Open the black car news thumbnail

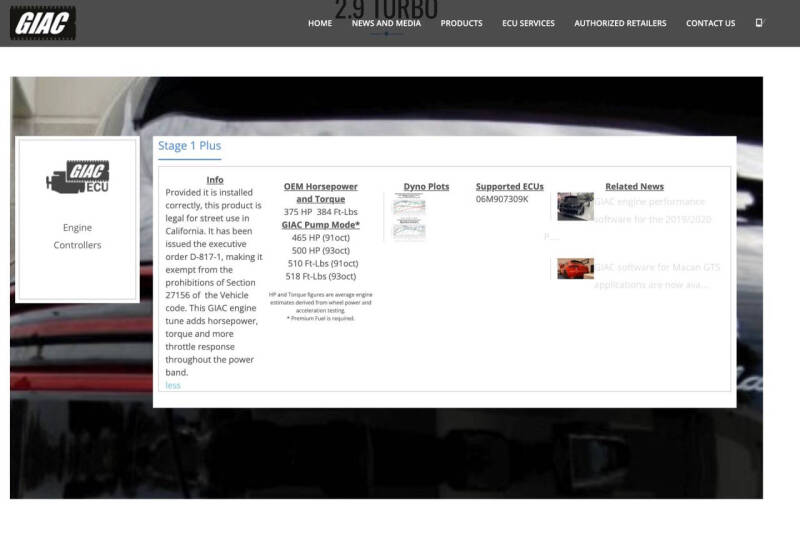click(575, 207)
